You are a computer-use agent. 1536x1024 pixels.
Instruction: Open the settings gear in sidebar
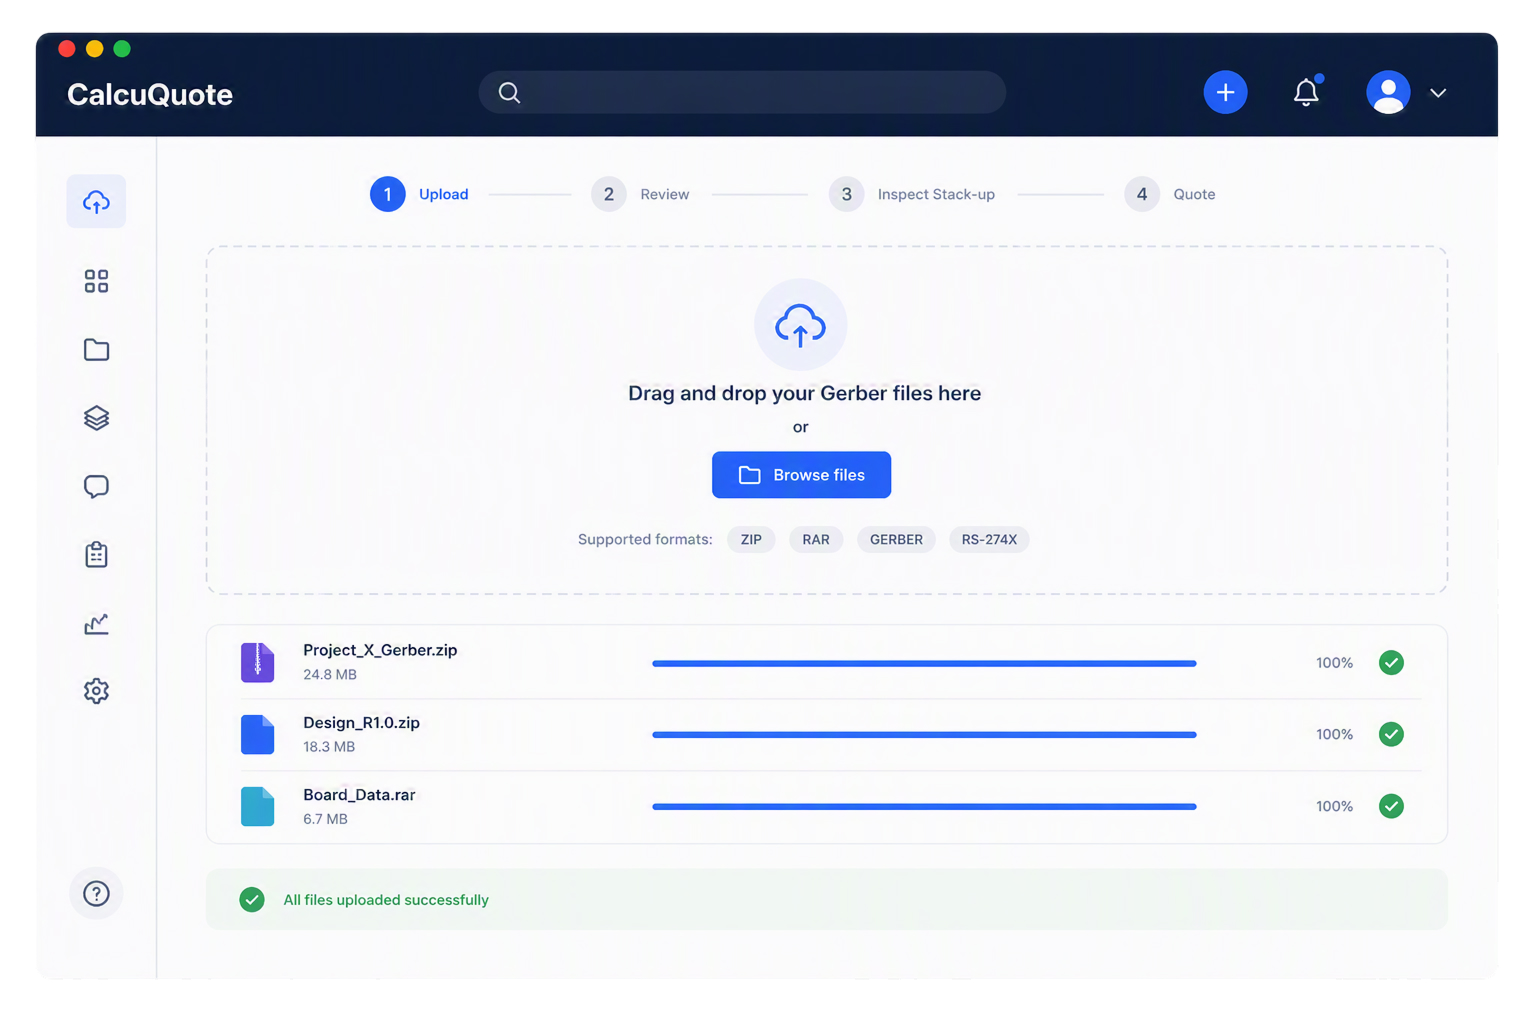[x=96, y=691]
